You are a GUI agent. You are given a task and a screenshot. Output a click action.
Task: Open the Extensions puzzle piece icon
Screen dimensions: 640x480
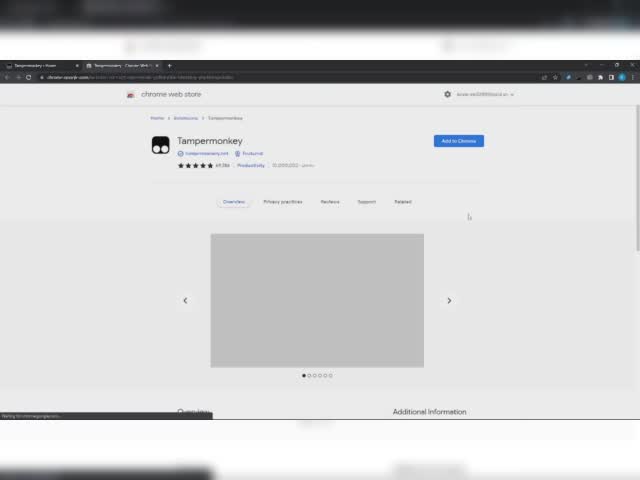tap(600, 77)
